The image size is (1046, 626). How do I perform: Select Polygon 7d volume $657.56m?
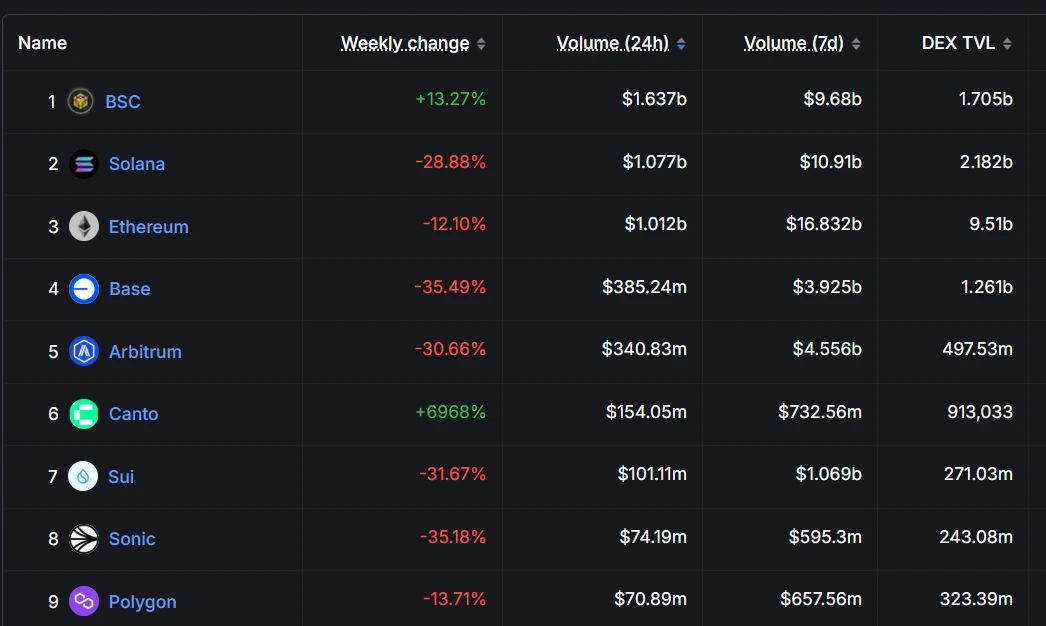point(821,599)
